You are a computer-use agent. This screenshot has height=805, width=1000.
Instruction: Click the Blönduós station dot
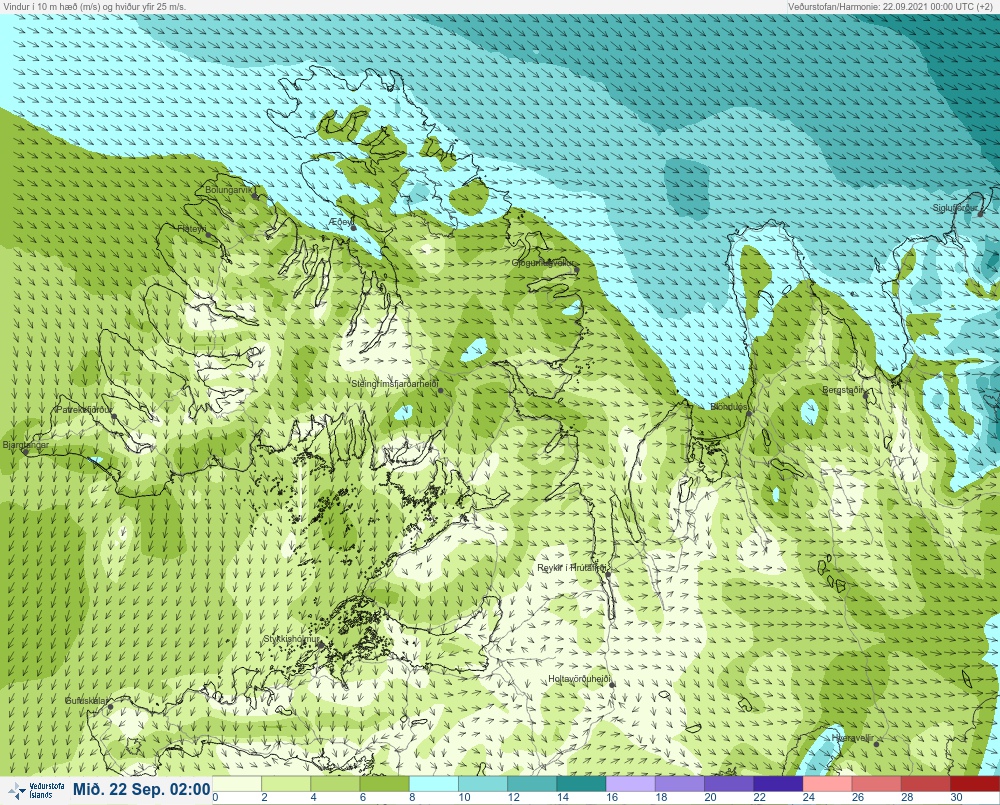[749, 413]
